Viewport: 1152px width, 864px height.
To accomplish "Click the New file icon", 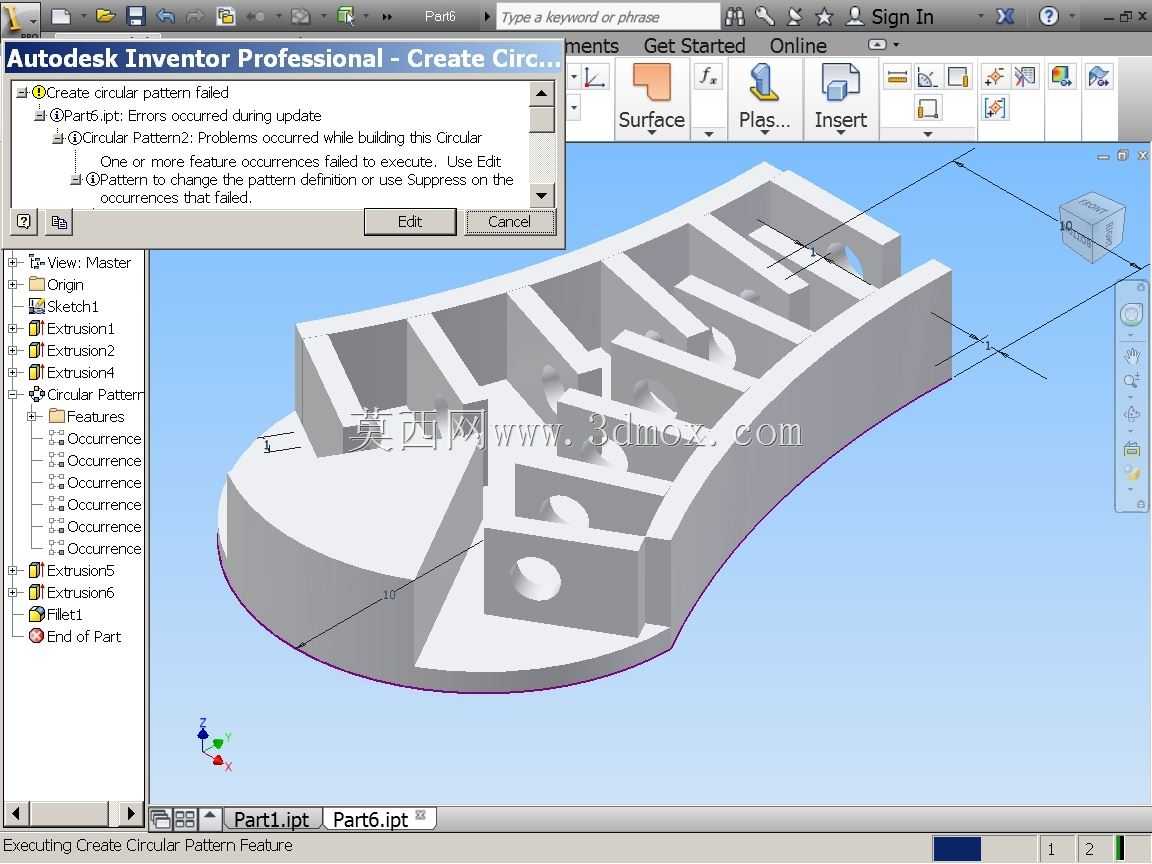I will pyautogui.click(x=62, y=15).
